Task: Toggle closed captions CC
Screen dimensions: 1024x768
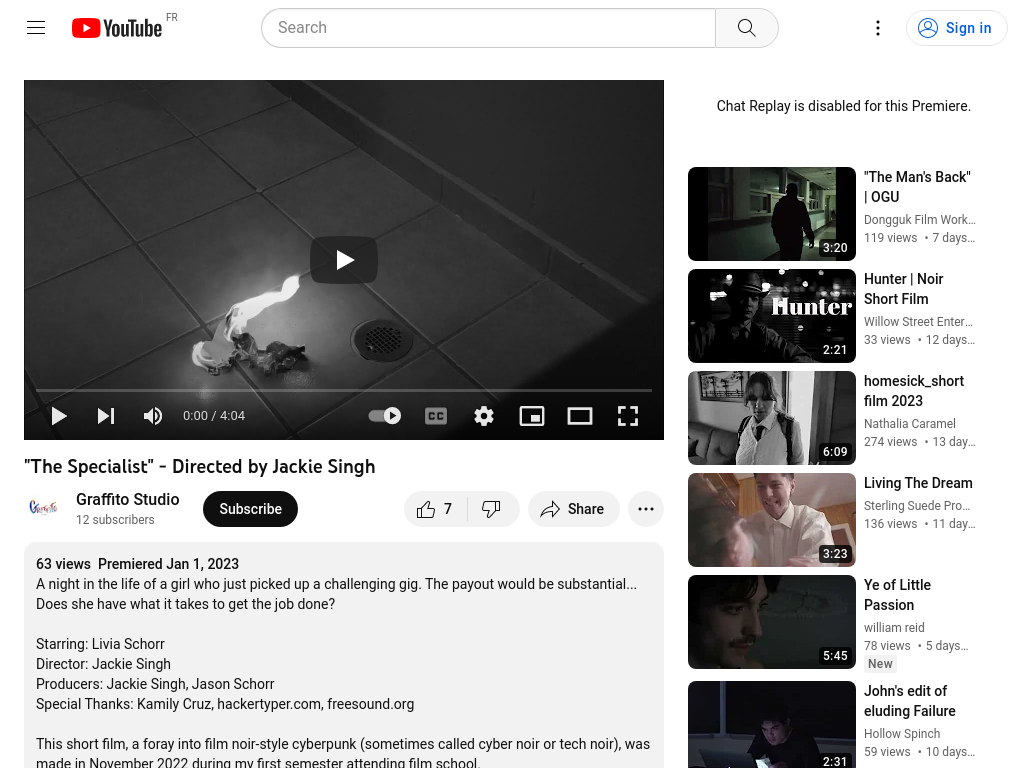Action: pyautogui.click(x=436, y=416)
